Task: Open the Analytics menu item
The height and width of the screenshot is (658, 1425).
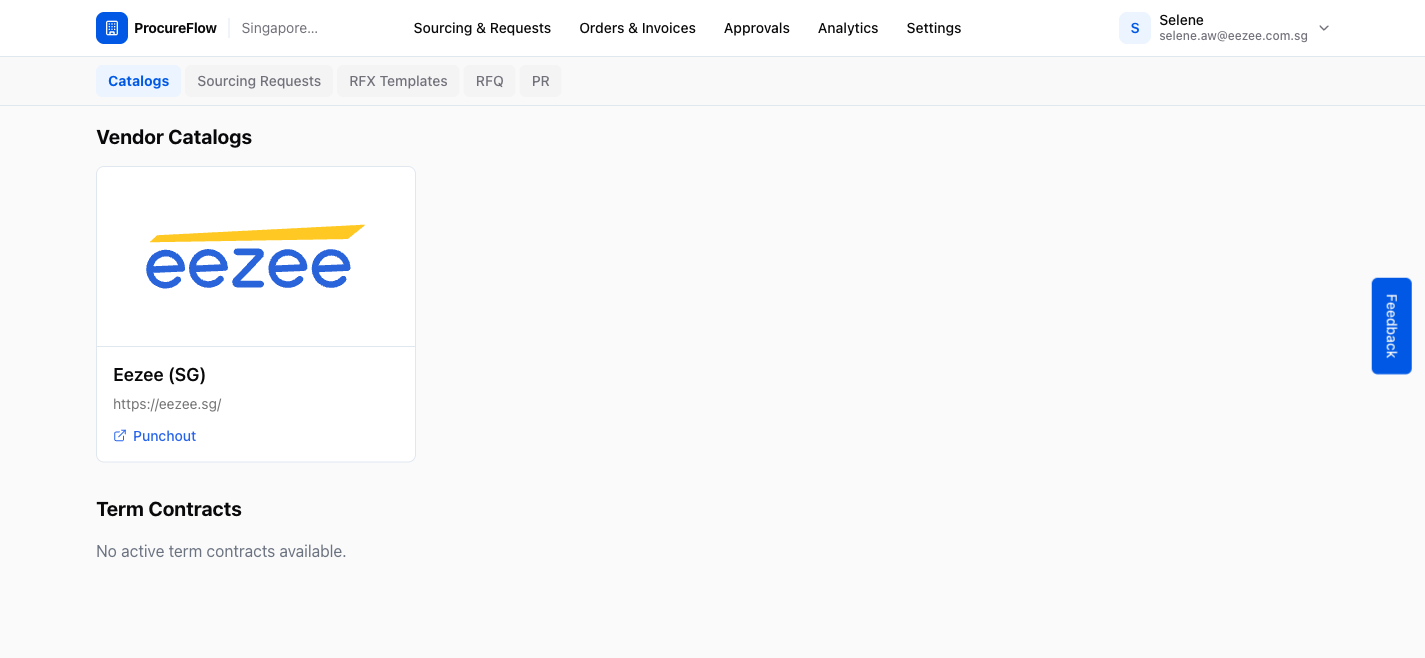Action: tap(848, 28)
